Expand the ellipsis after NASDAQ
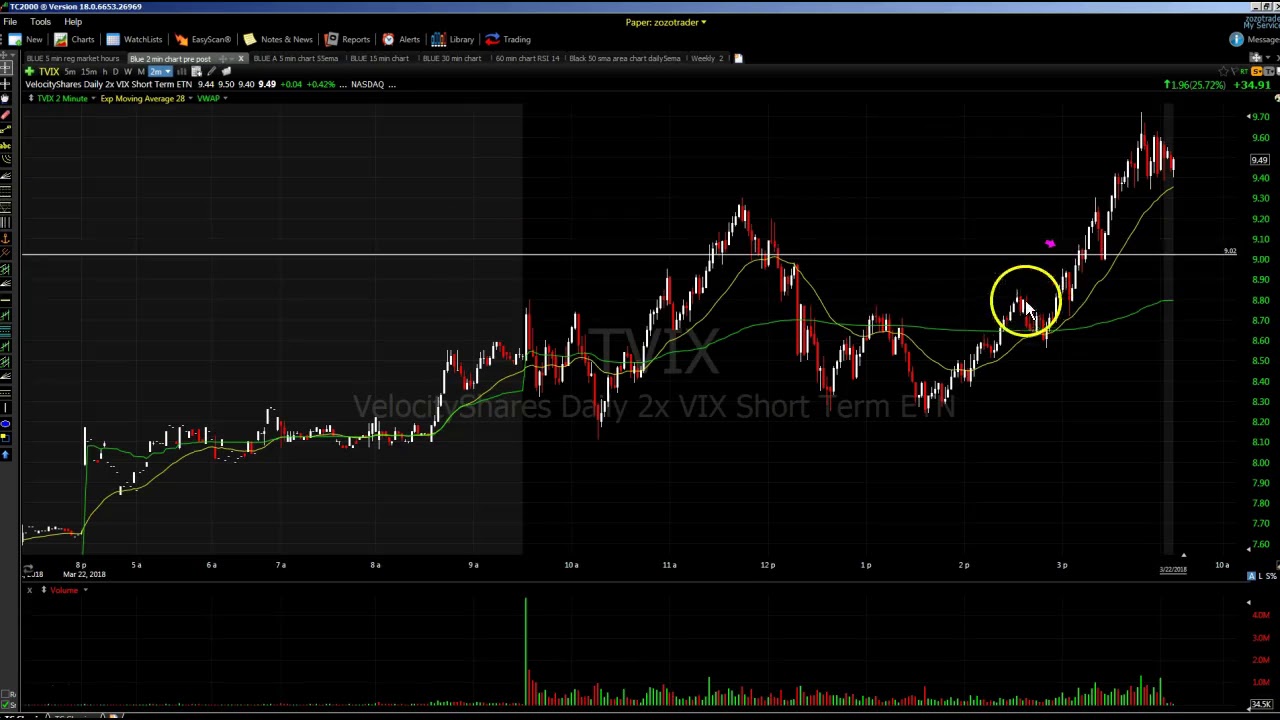Image resolution: width=1280 pixels, height=720 pixels. (392, 84)
